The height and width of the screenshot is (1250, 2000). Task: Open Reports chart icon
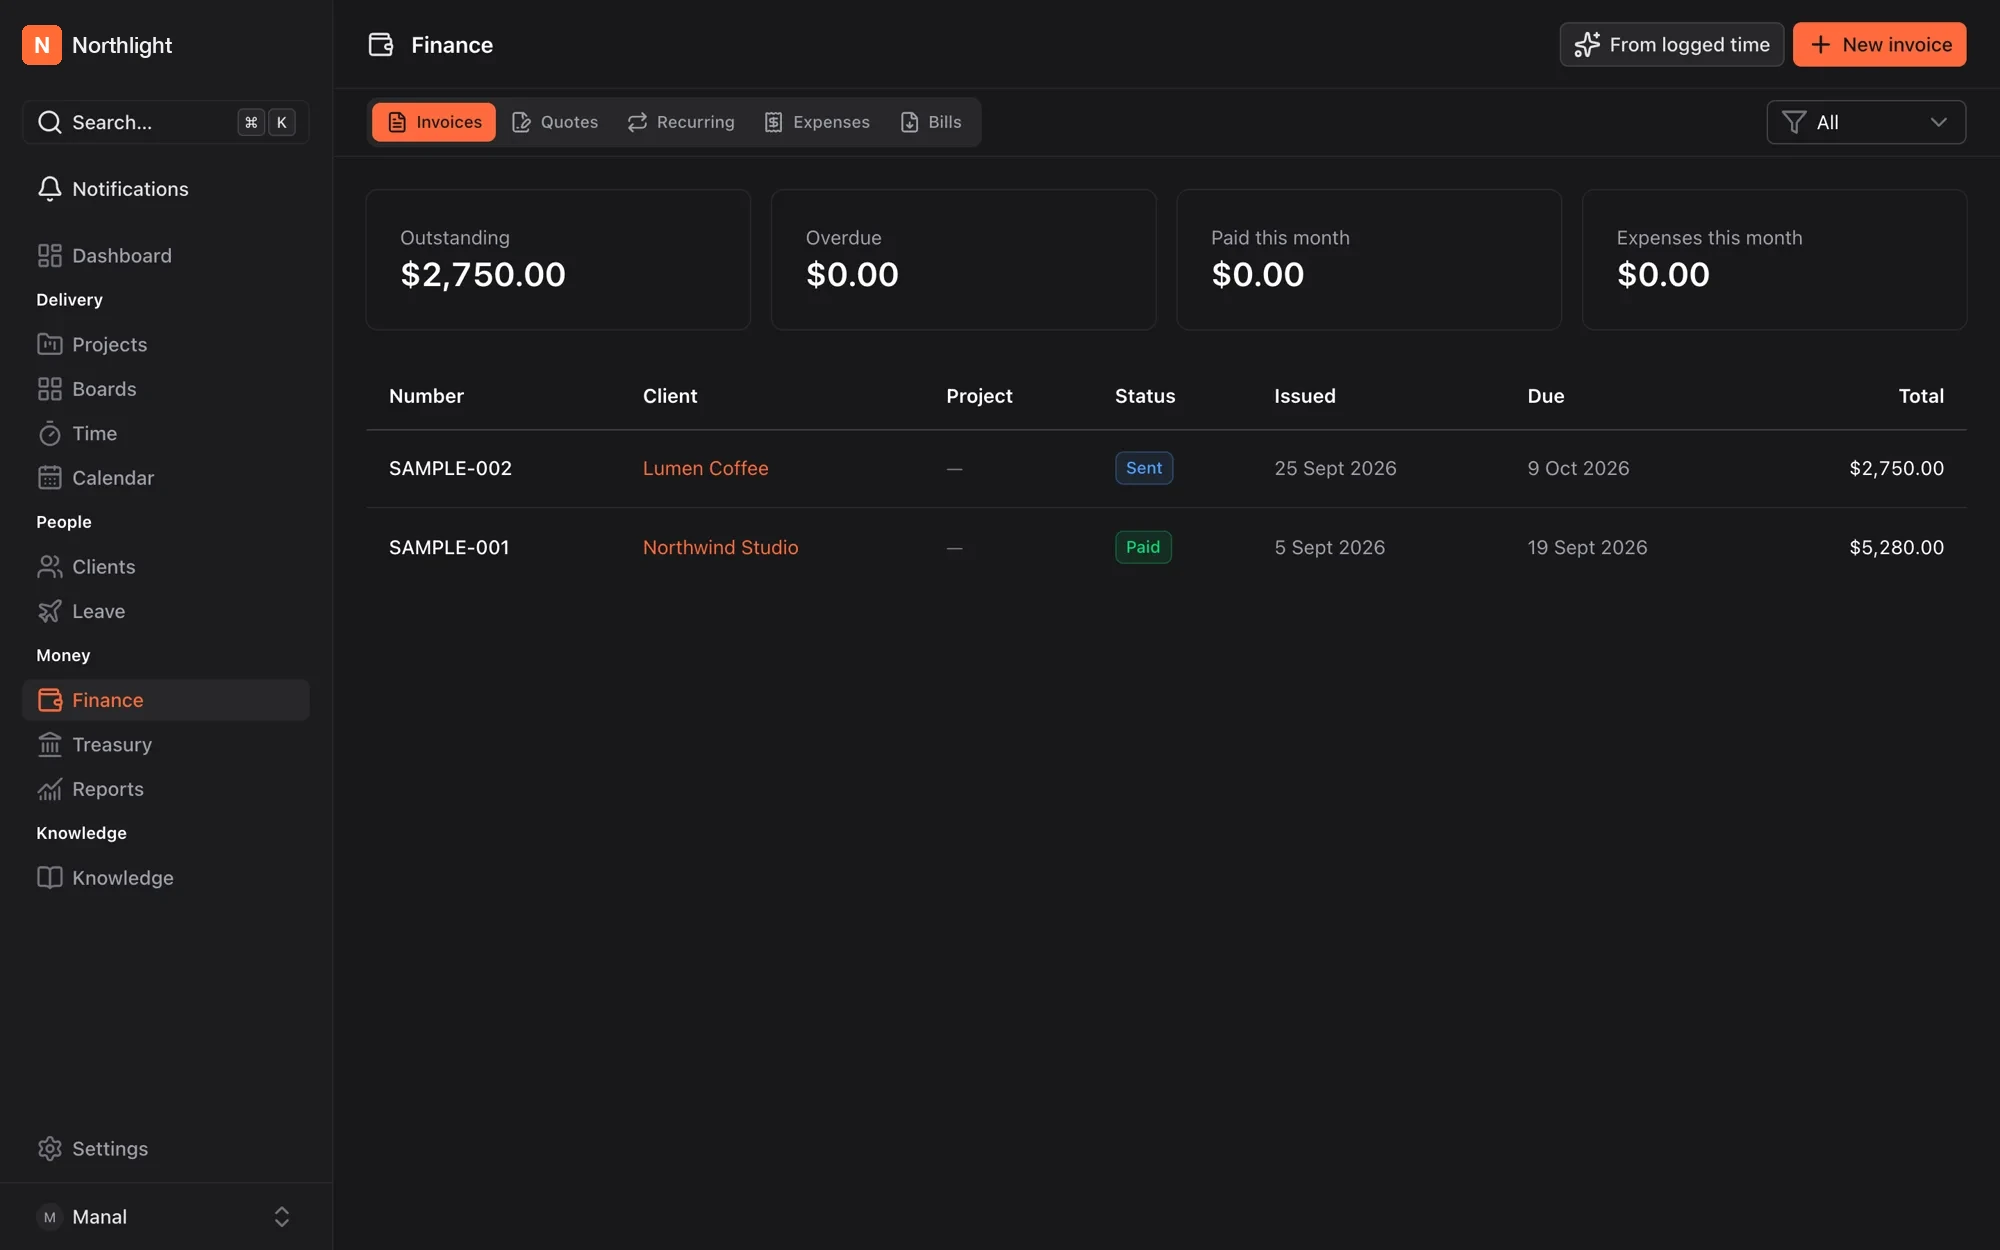pyautogui.click(x=50, y=789)
